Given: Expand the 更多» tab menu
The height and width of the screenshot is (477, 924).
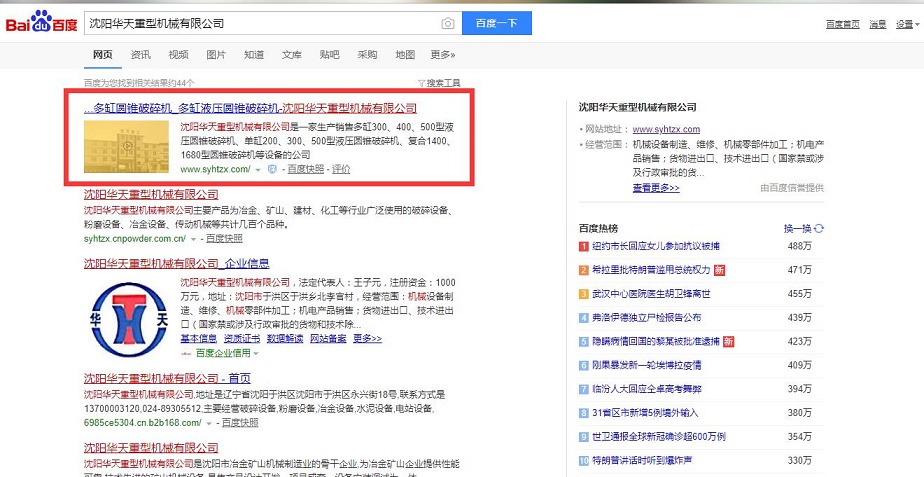Looking at the screenshot, I should point(443,55).
